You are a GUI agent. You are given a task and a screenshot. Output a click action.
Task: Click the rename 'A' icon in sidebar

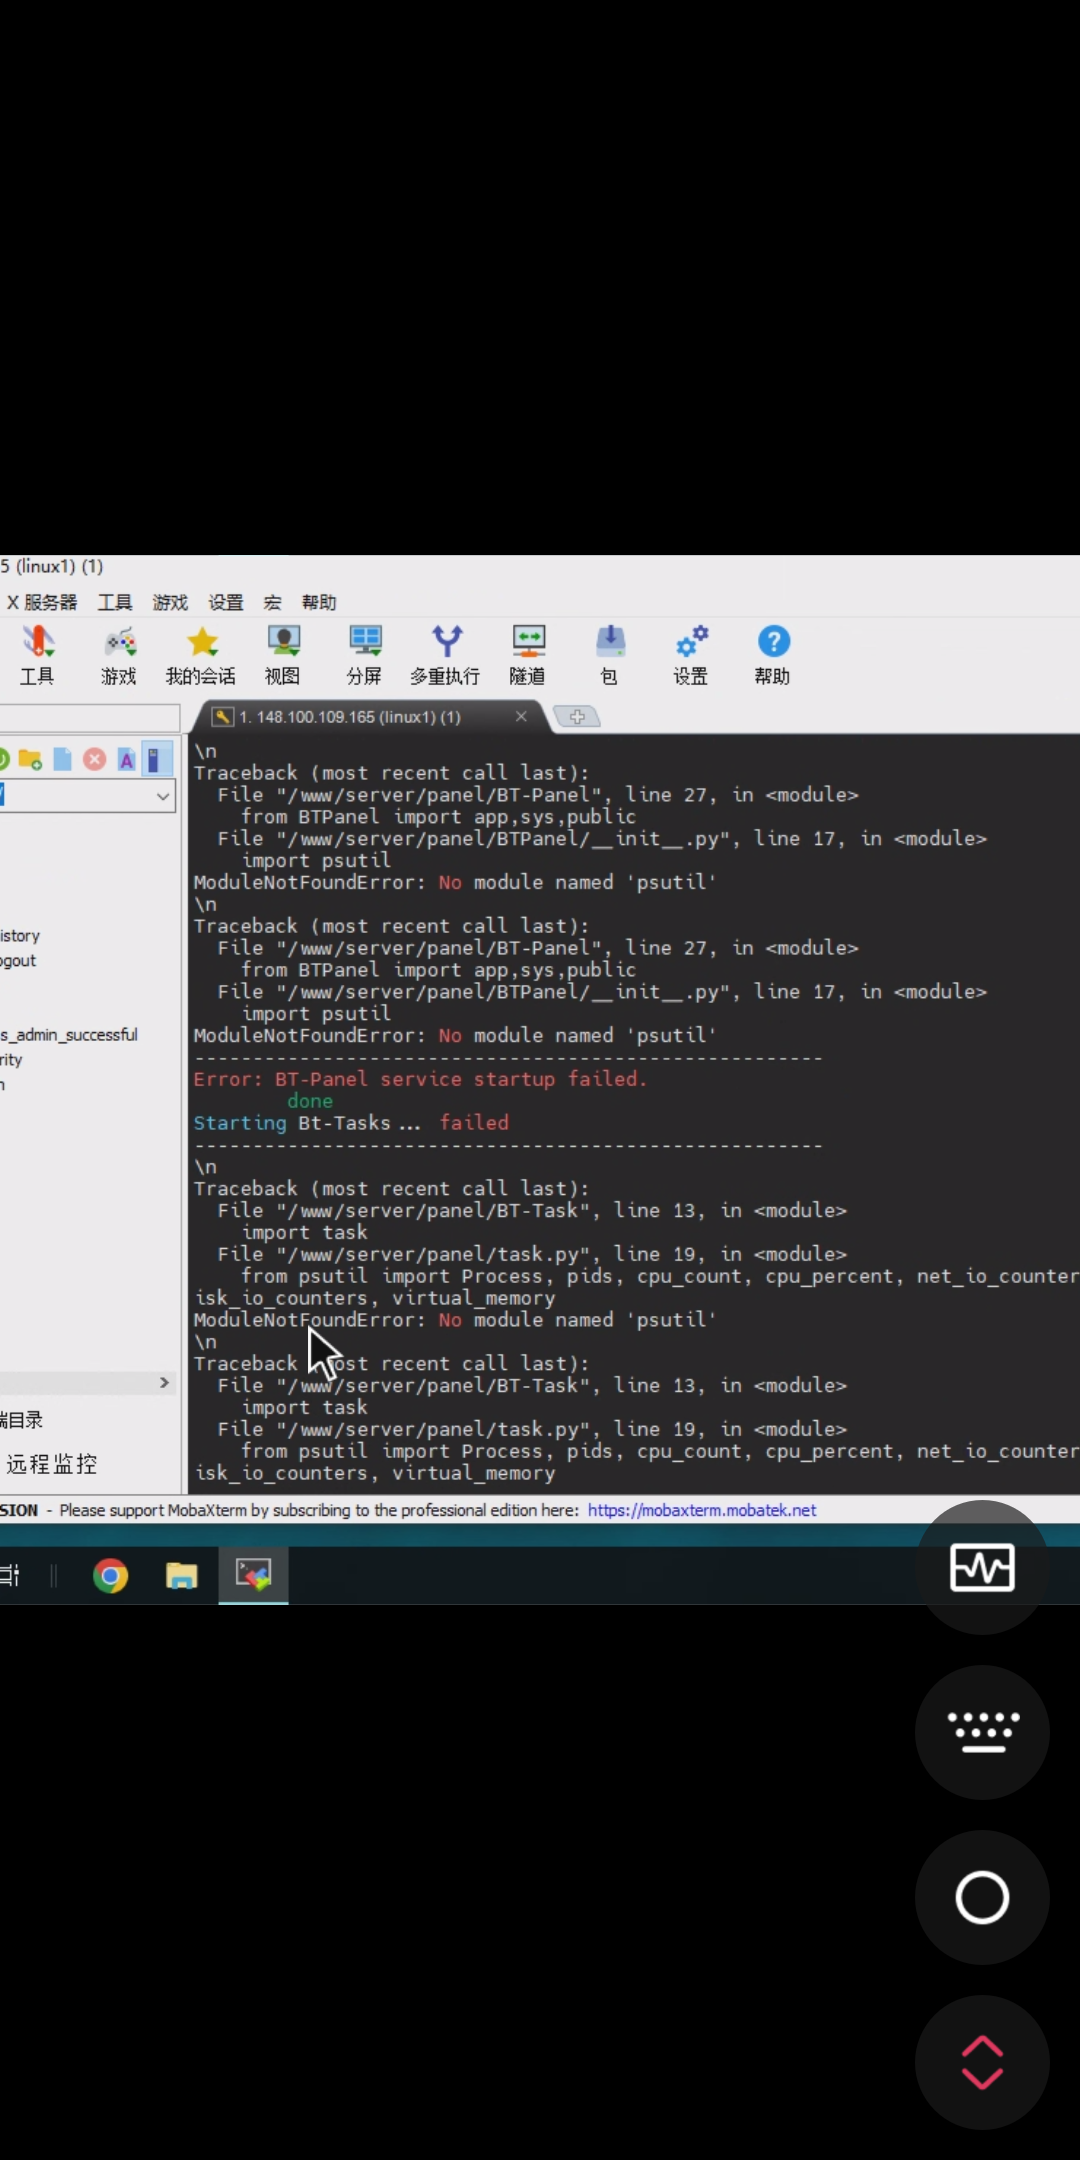click(126, 760)
